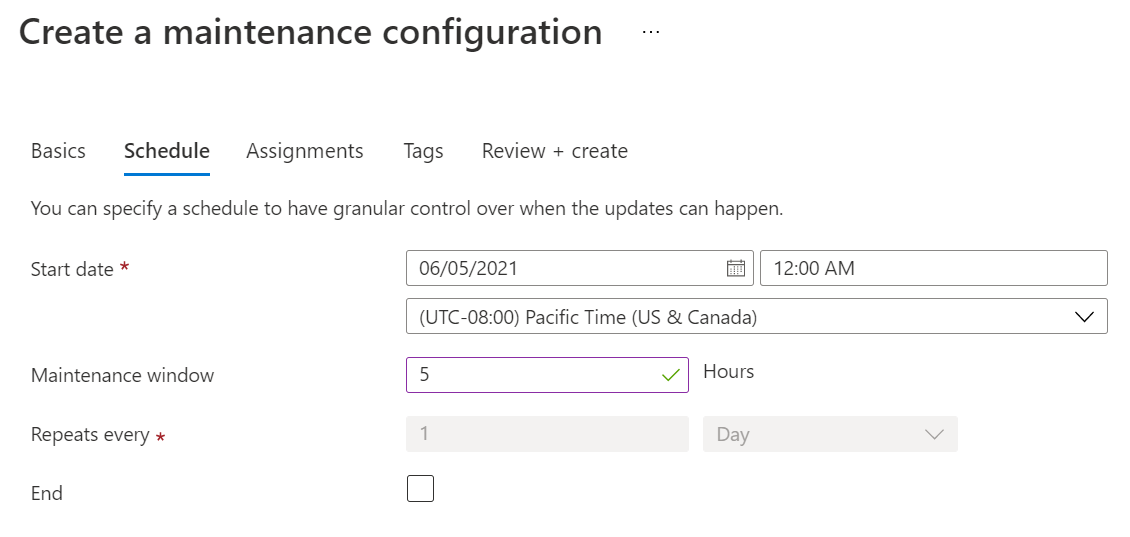The height and width of the screenshot is (537, 1130).
Task: Open the Day repeat interval dropdown
Action: click(830, 435)
